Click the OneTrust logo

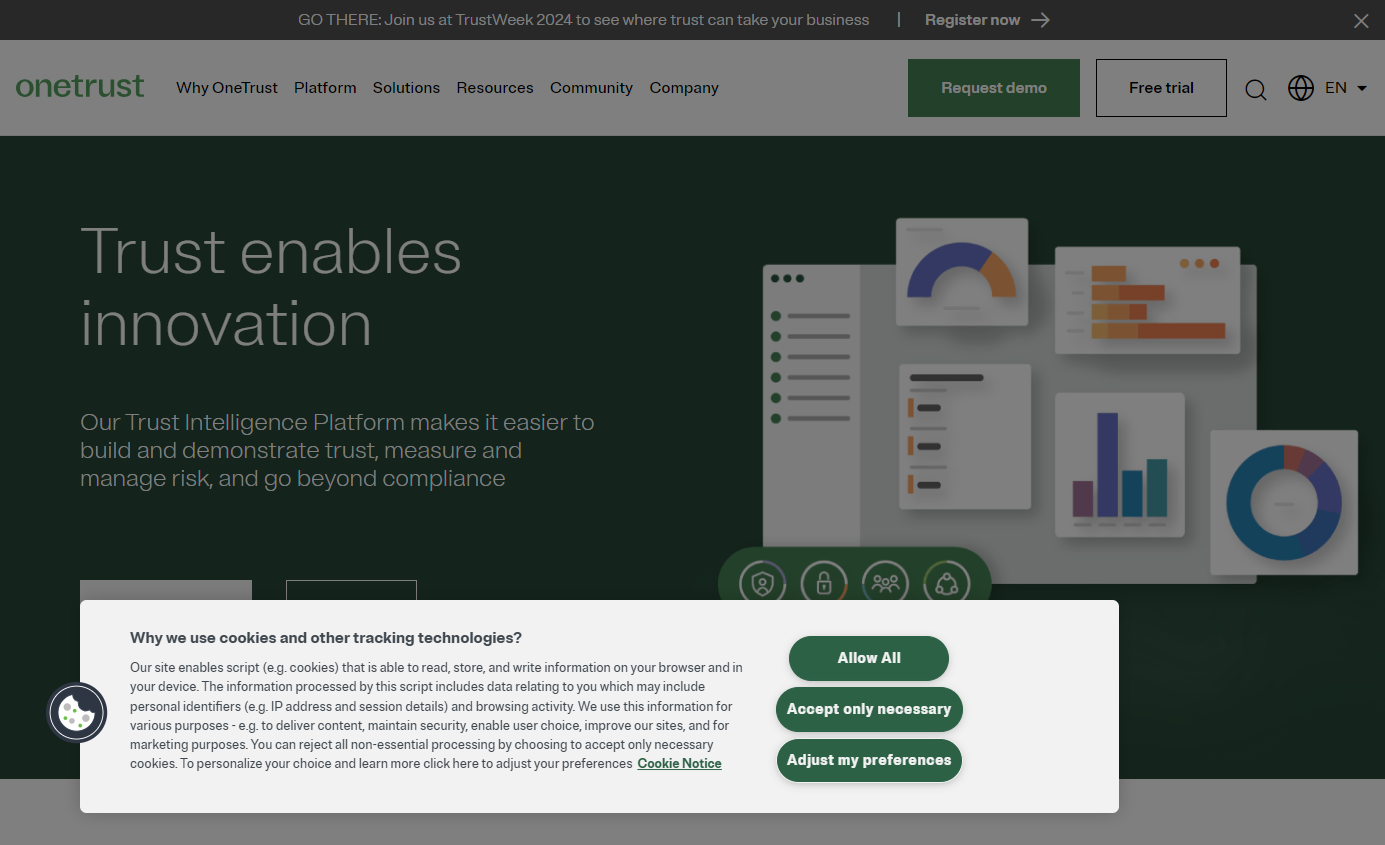tap(80, 87)
